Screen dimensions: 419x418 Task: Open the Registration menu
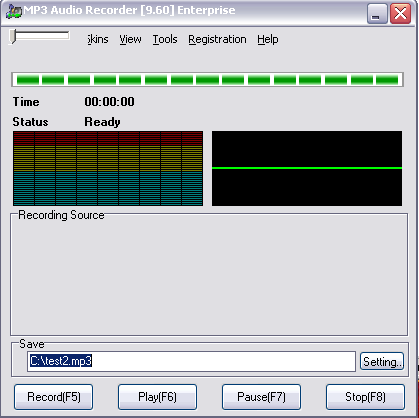pos(217,39)
